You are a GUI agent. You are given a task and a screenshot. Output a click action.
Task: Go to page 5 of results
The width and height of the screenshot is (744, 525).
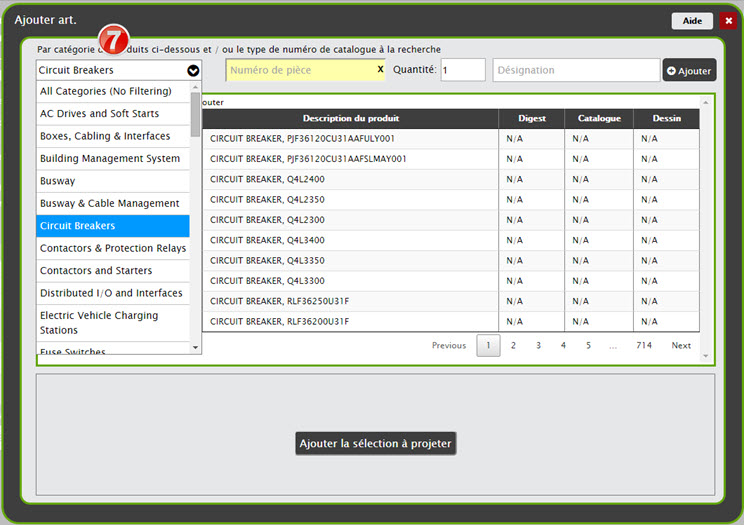(x=588, y=346)
